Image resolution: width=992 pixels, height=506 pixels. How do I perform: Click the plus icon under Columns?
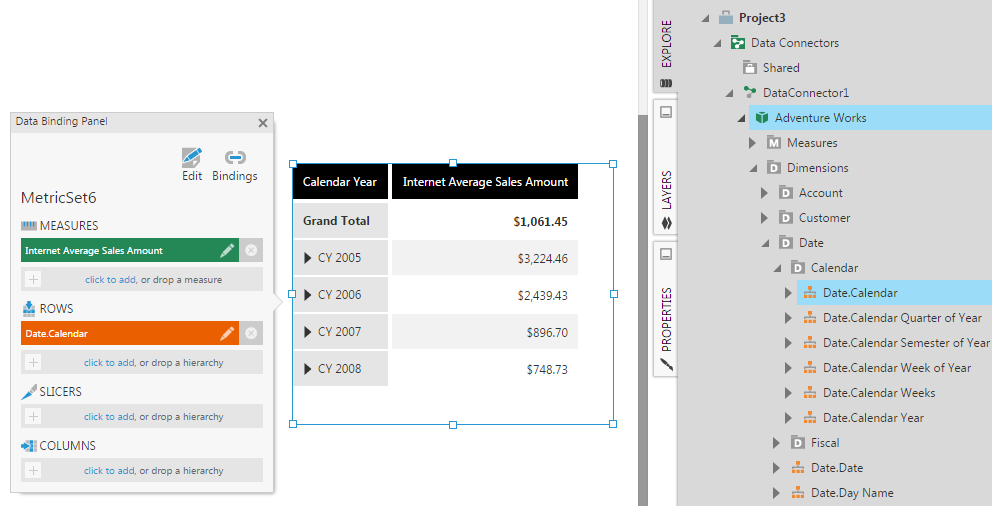point(33,471)
